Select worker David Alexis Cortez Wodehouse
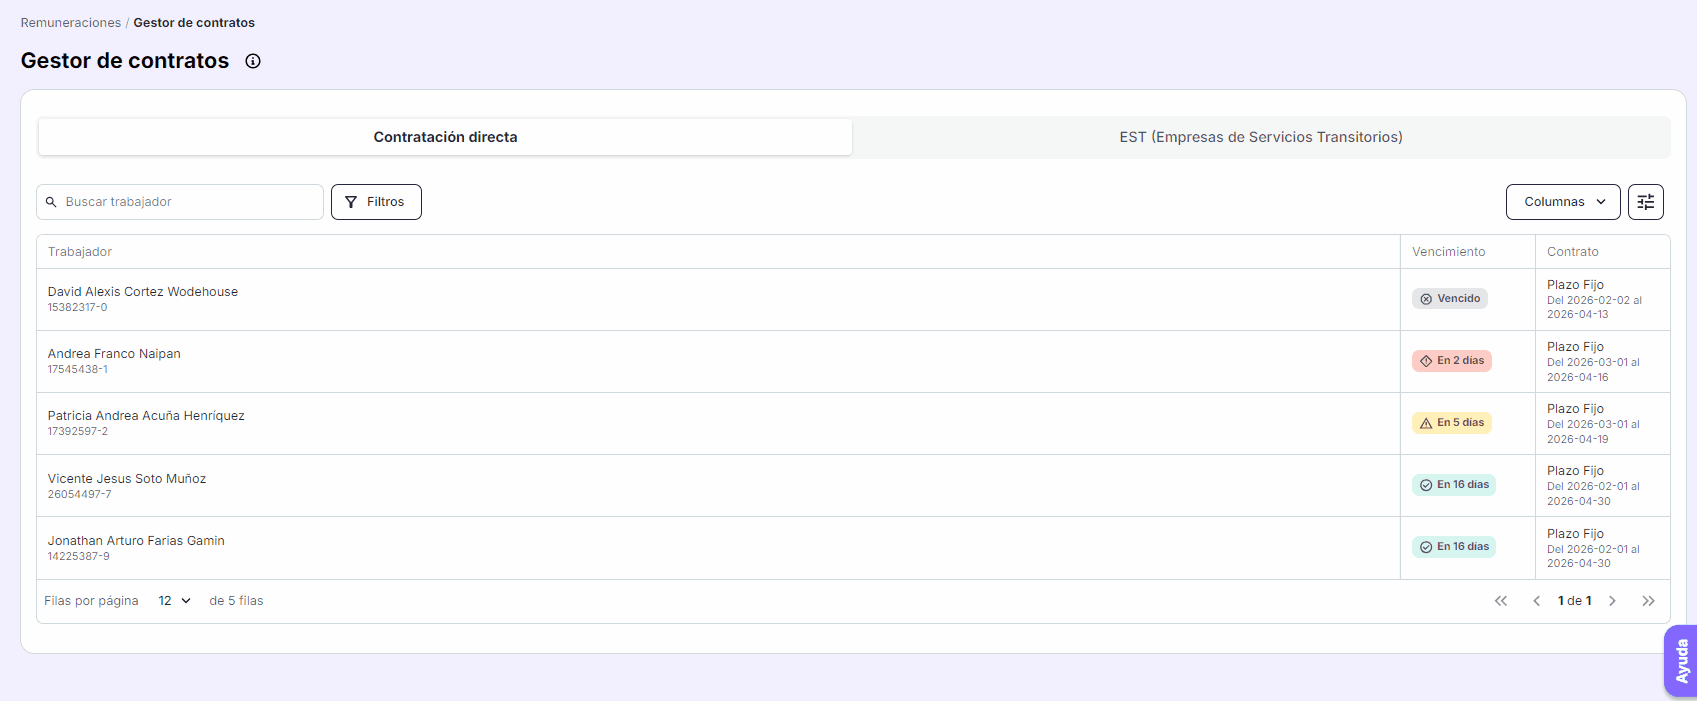 tap(143, 292)
